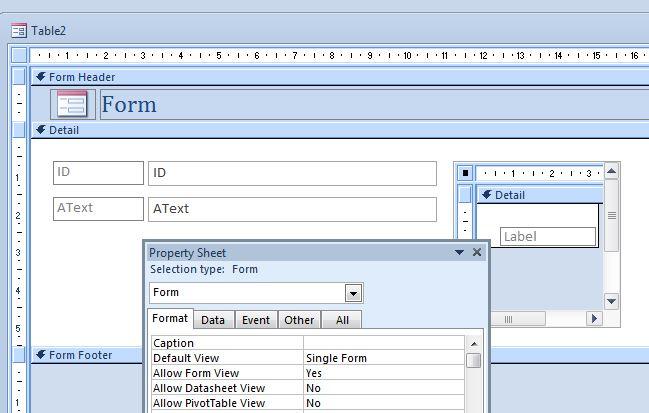Select the AText text box control

pyautogui.click(x=292, y=209)
